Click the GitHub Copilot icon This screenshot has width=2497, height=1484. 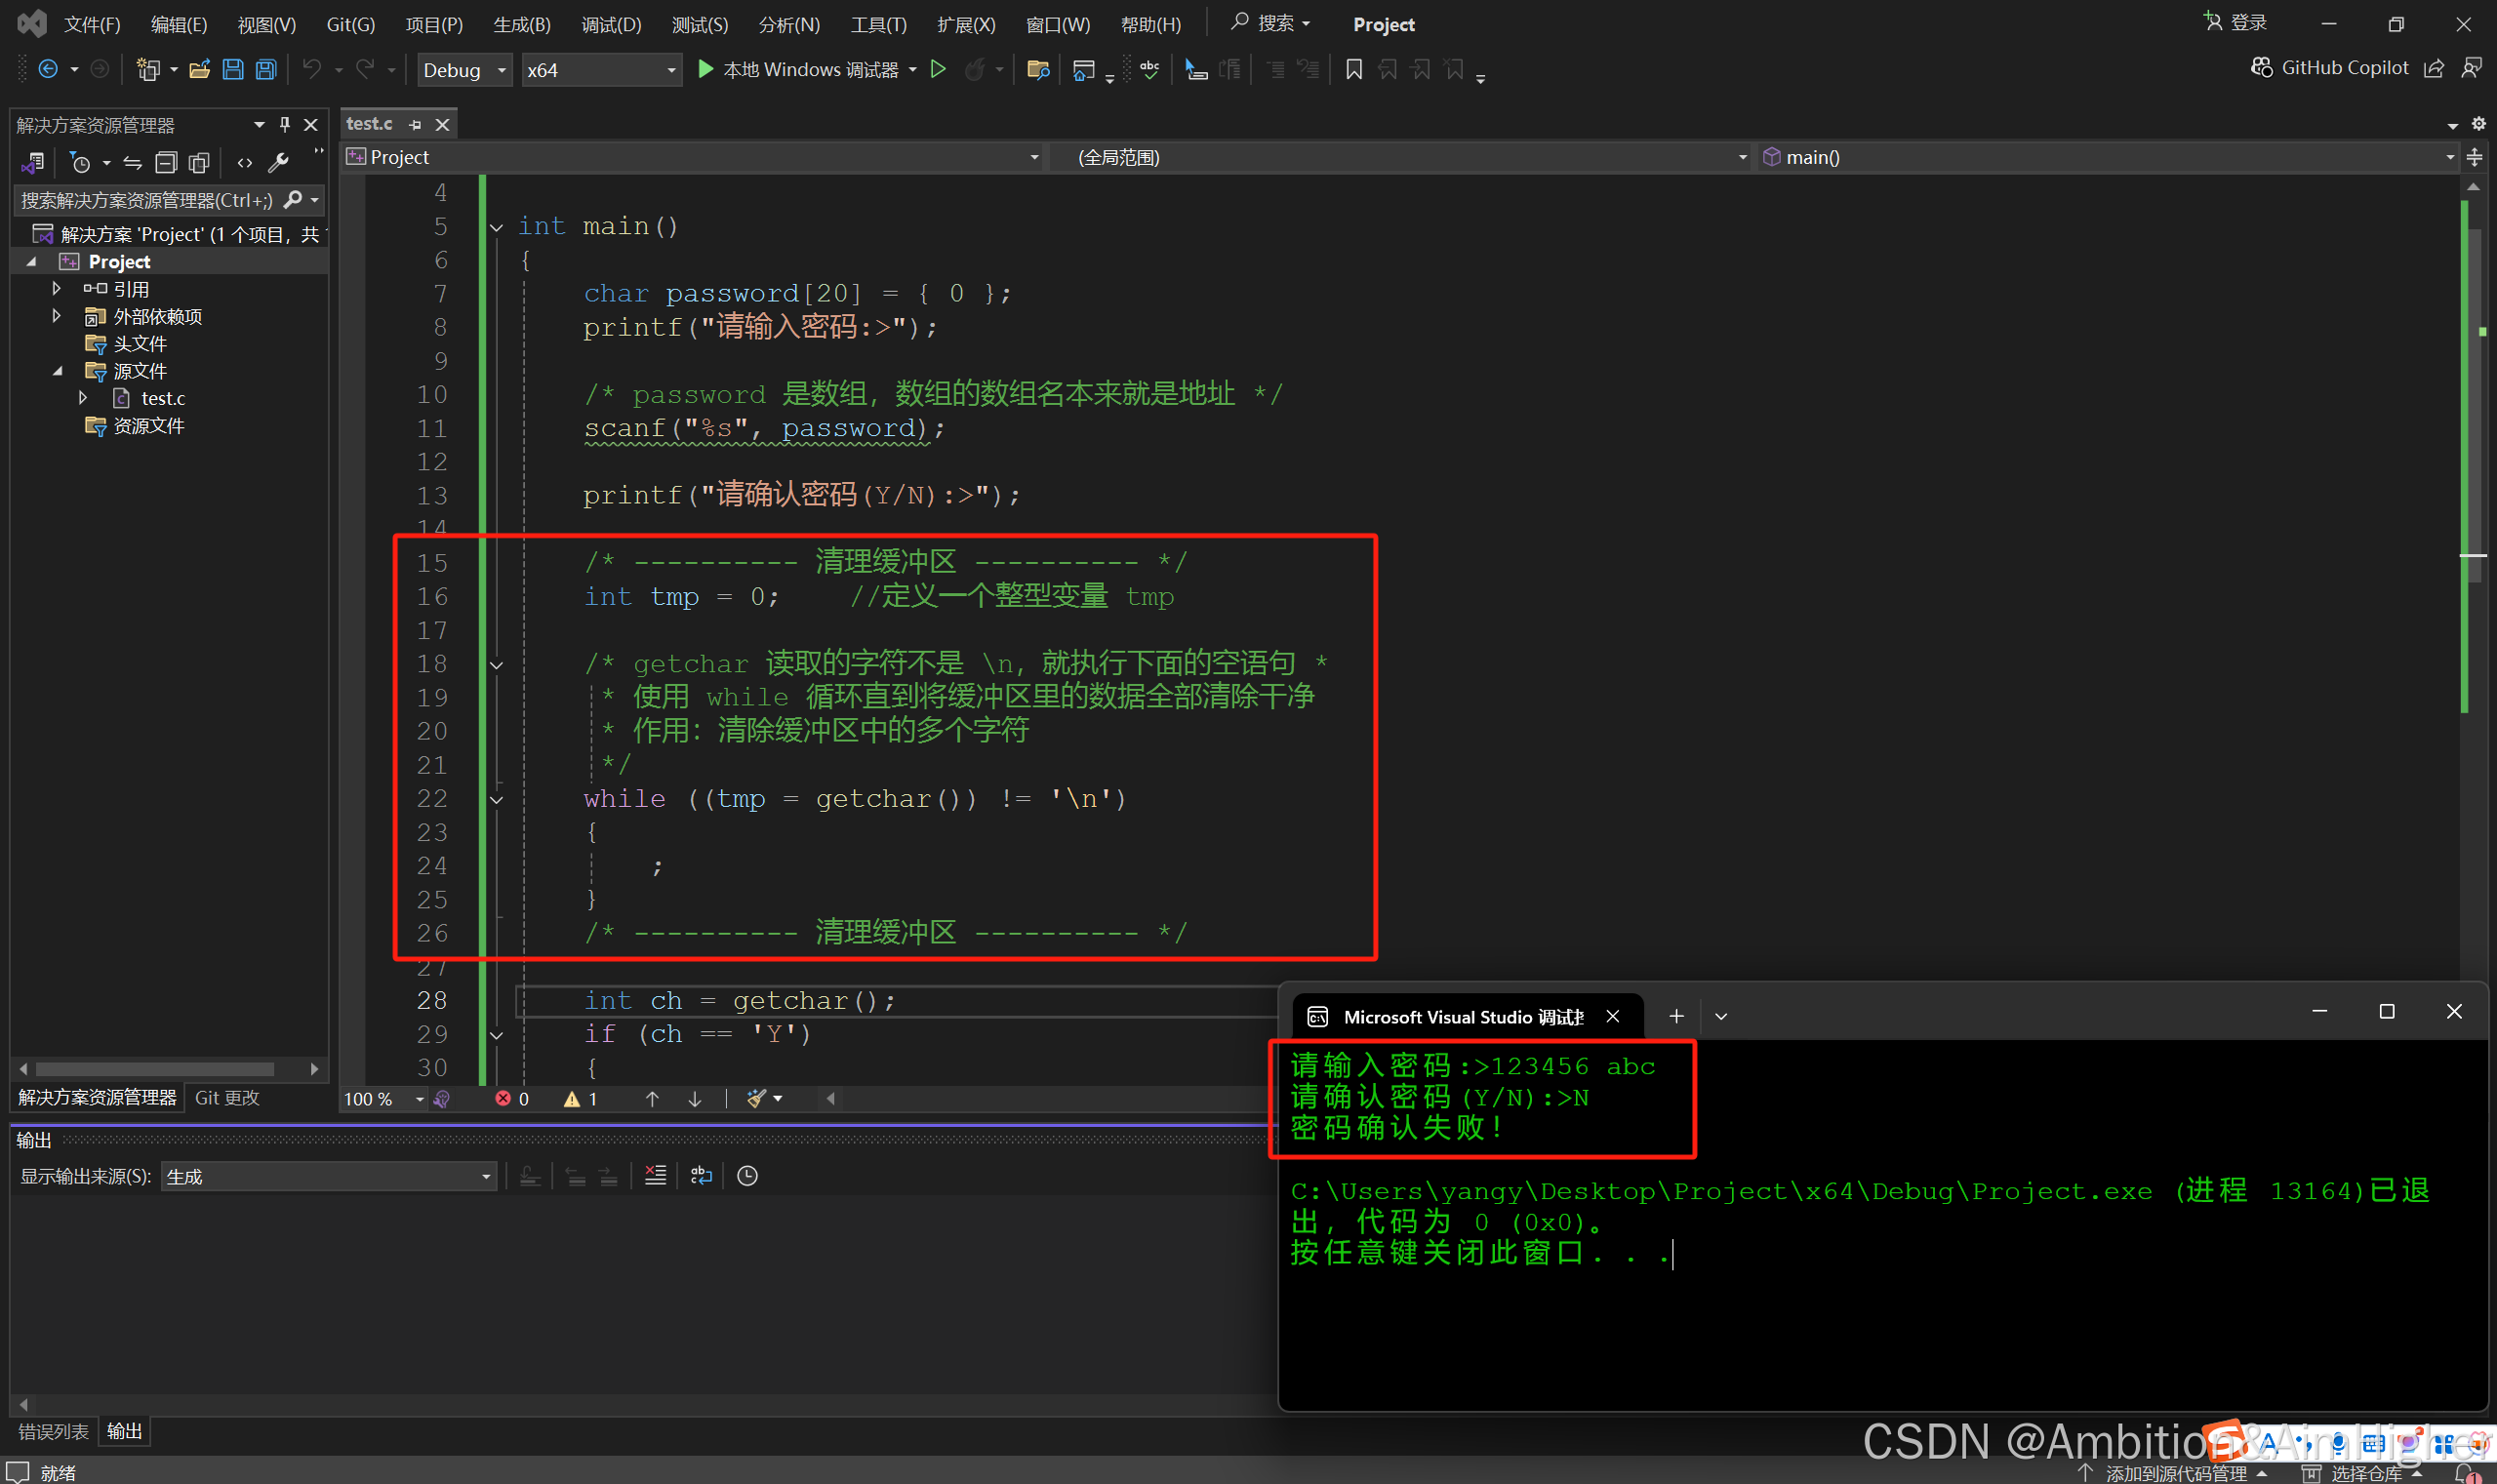tap(2261, 67)
